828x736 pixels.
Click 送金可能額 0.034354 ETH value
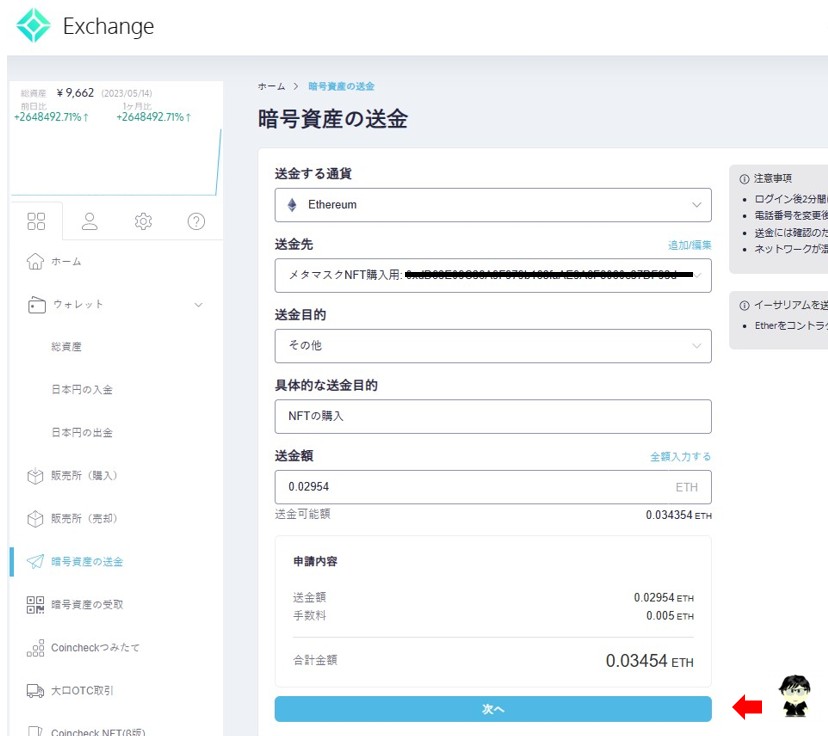click(679, 515)
